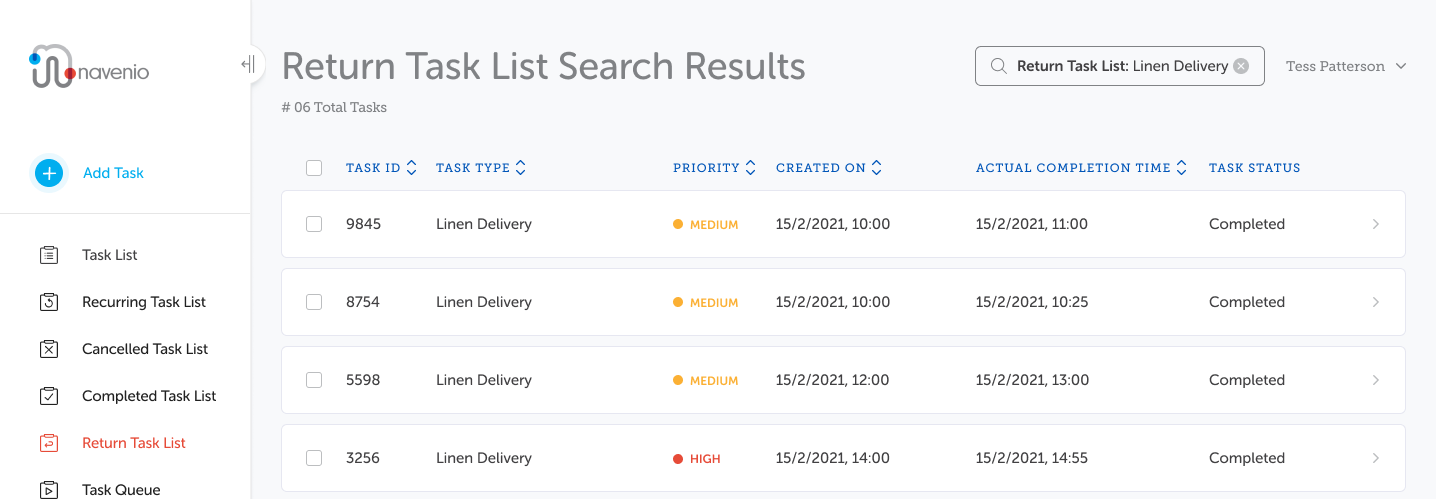Click the Completed Task List checkmark icon

click(48, 396)
